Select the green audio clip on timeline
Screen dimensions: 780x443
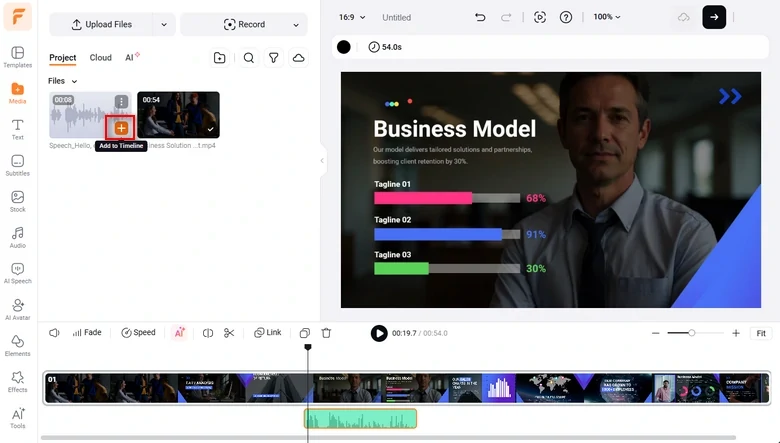pyautogui.click(x=361, y=419)
